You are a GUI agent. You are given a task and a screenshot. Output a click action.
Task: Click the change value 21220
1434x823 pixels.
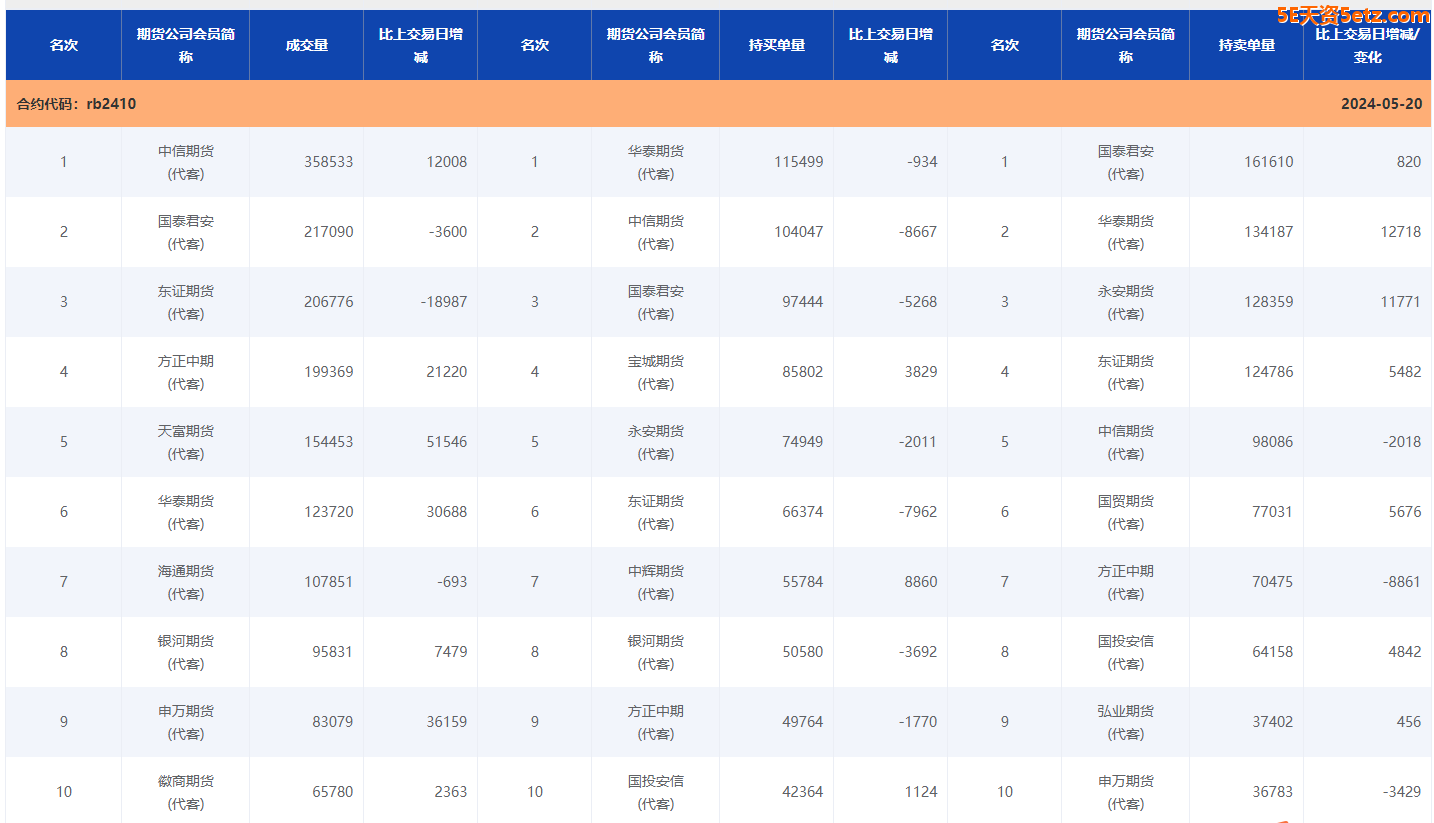tap(447, 372)
